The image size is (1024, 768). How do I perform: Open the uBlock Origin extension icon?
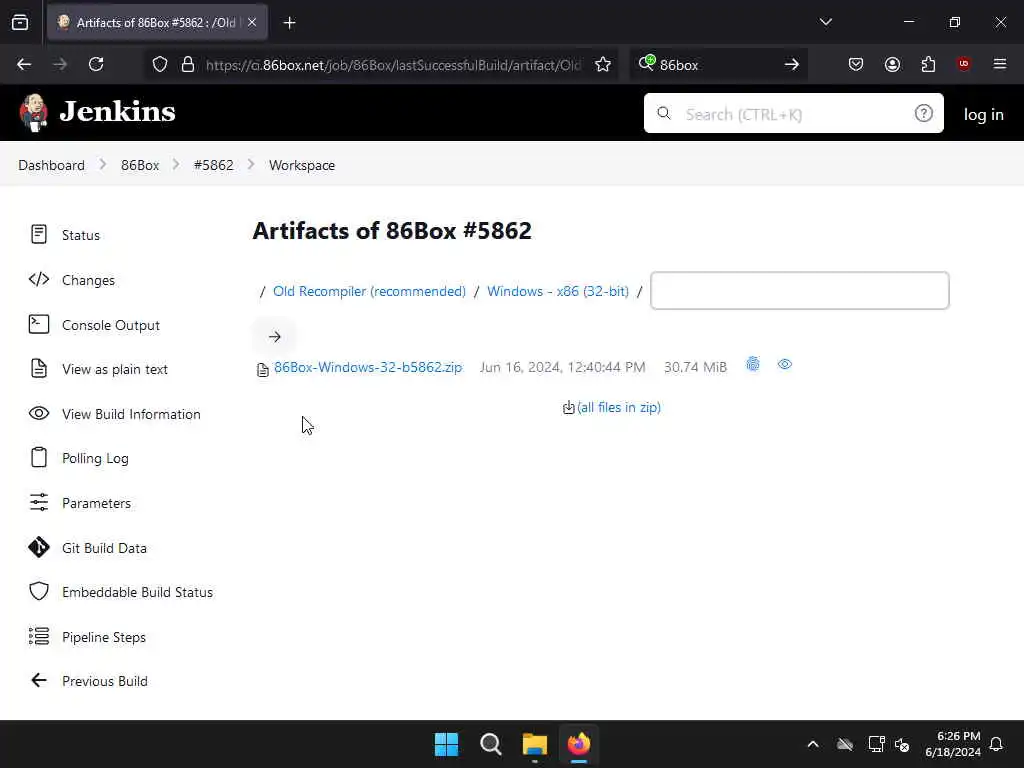(964, 64)
